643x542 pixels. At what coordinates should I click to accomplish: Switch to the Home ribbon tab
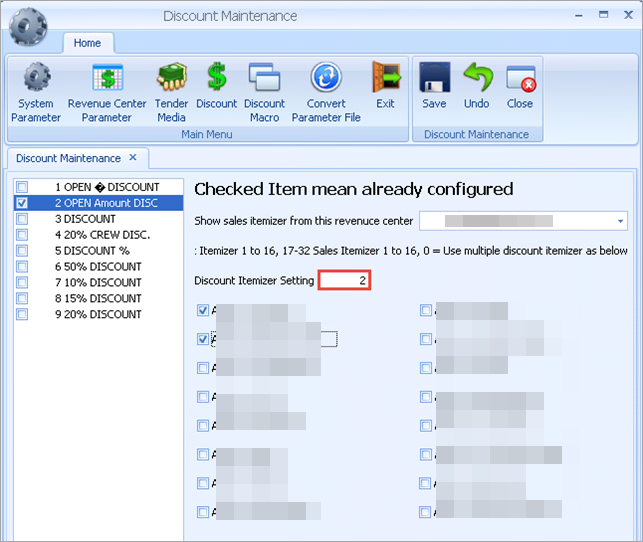[x=87, y=43]
